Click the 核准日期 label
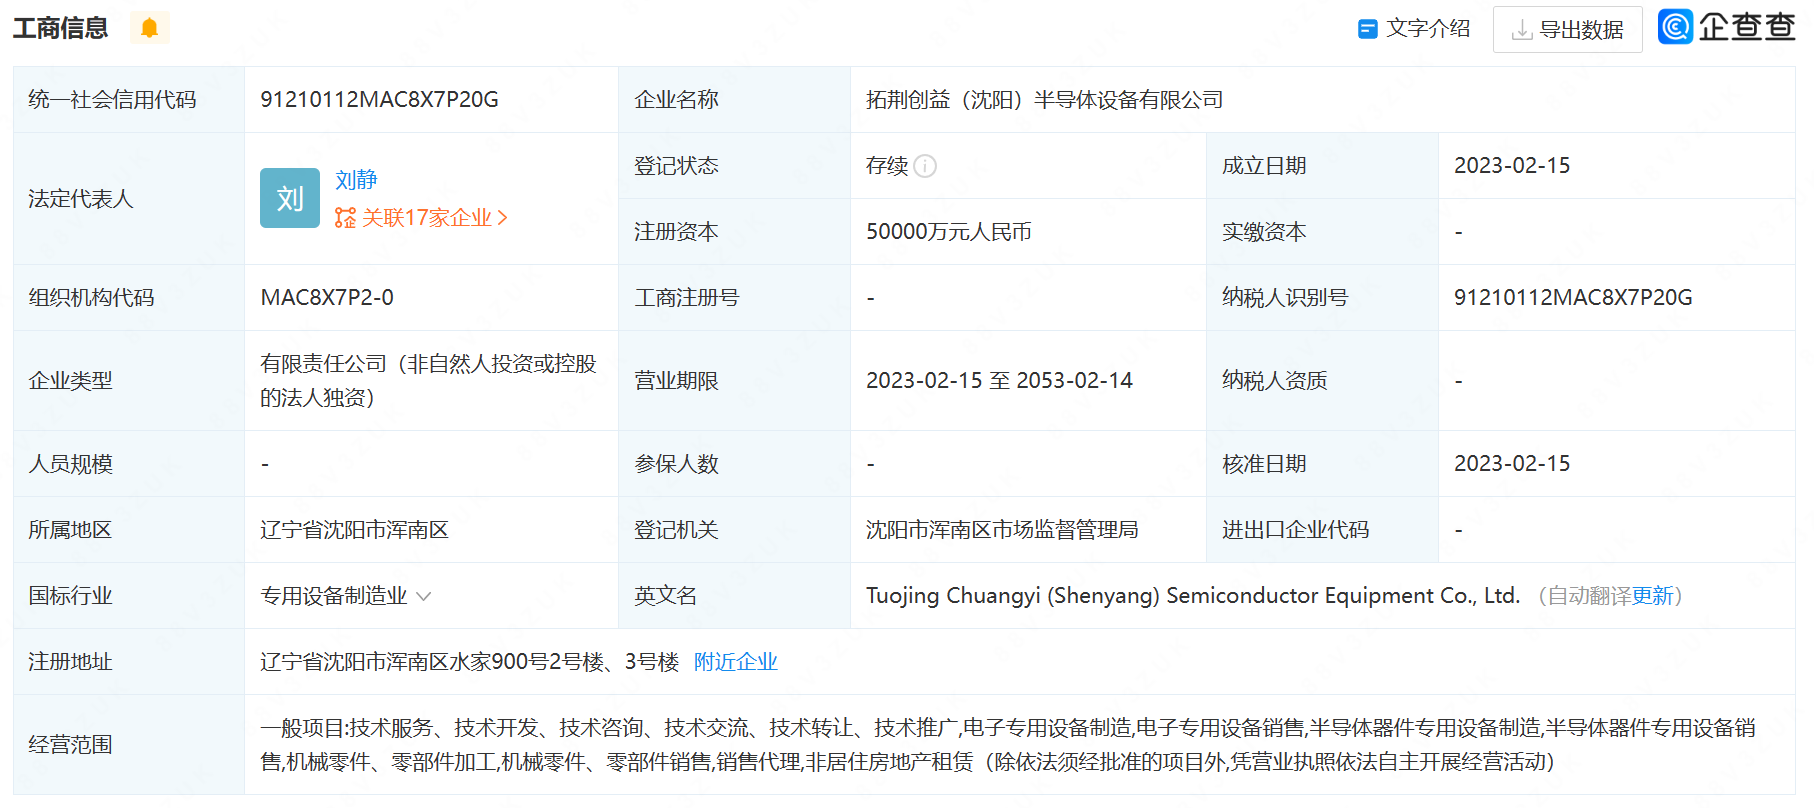 tap(1264, 464)
